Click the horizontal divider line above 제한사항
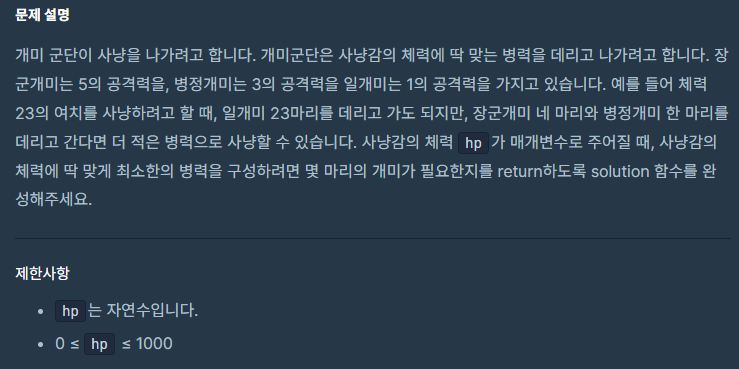 pyautogui.click(x=373, y=238)
